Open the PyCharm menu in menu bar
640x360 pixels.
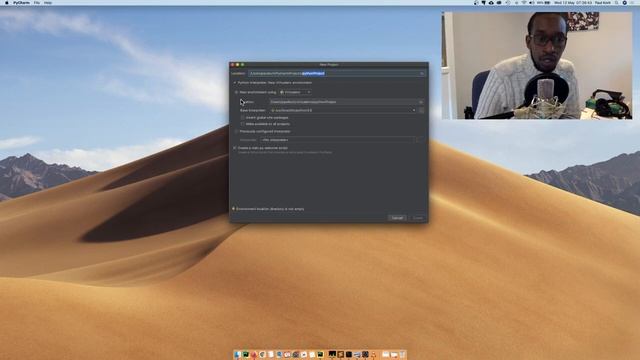pyautogui.click(x=21, y=3)
